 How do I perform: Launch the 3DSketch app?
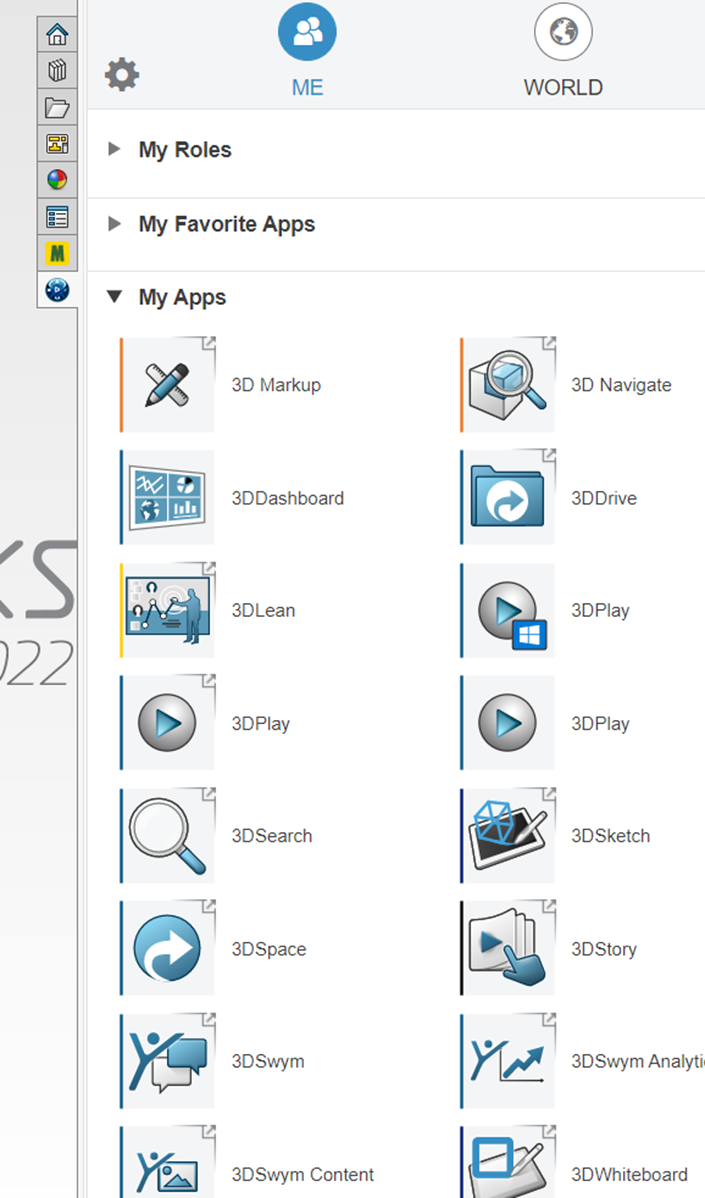508,836
